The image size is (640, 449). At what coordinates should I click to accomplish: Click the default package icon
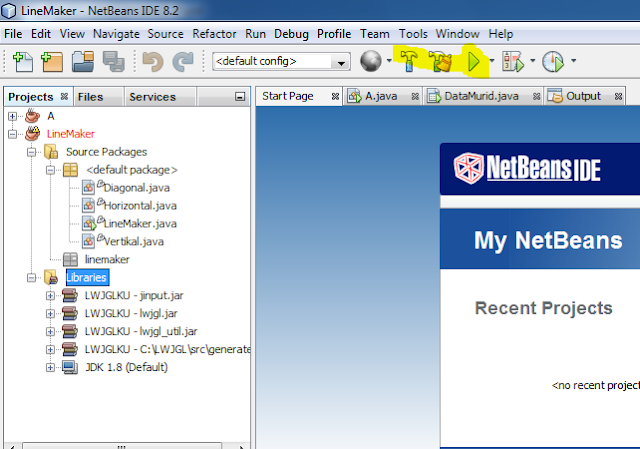(70, 170)
